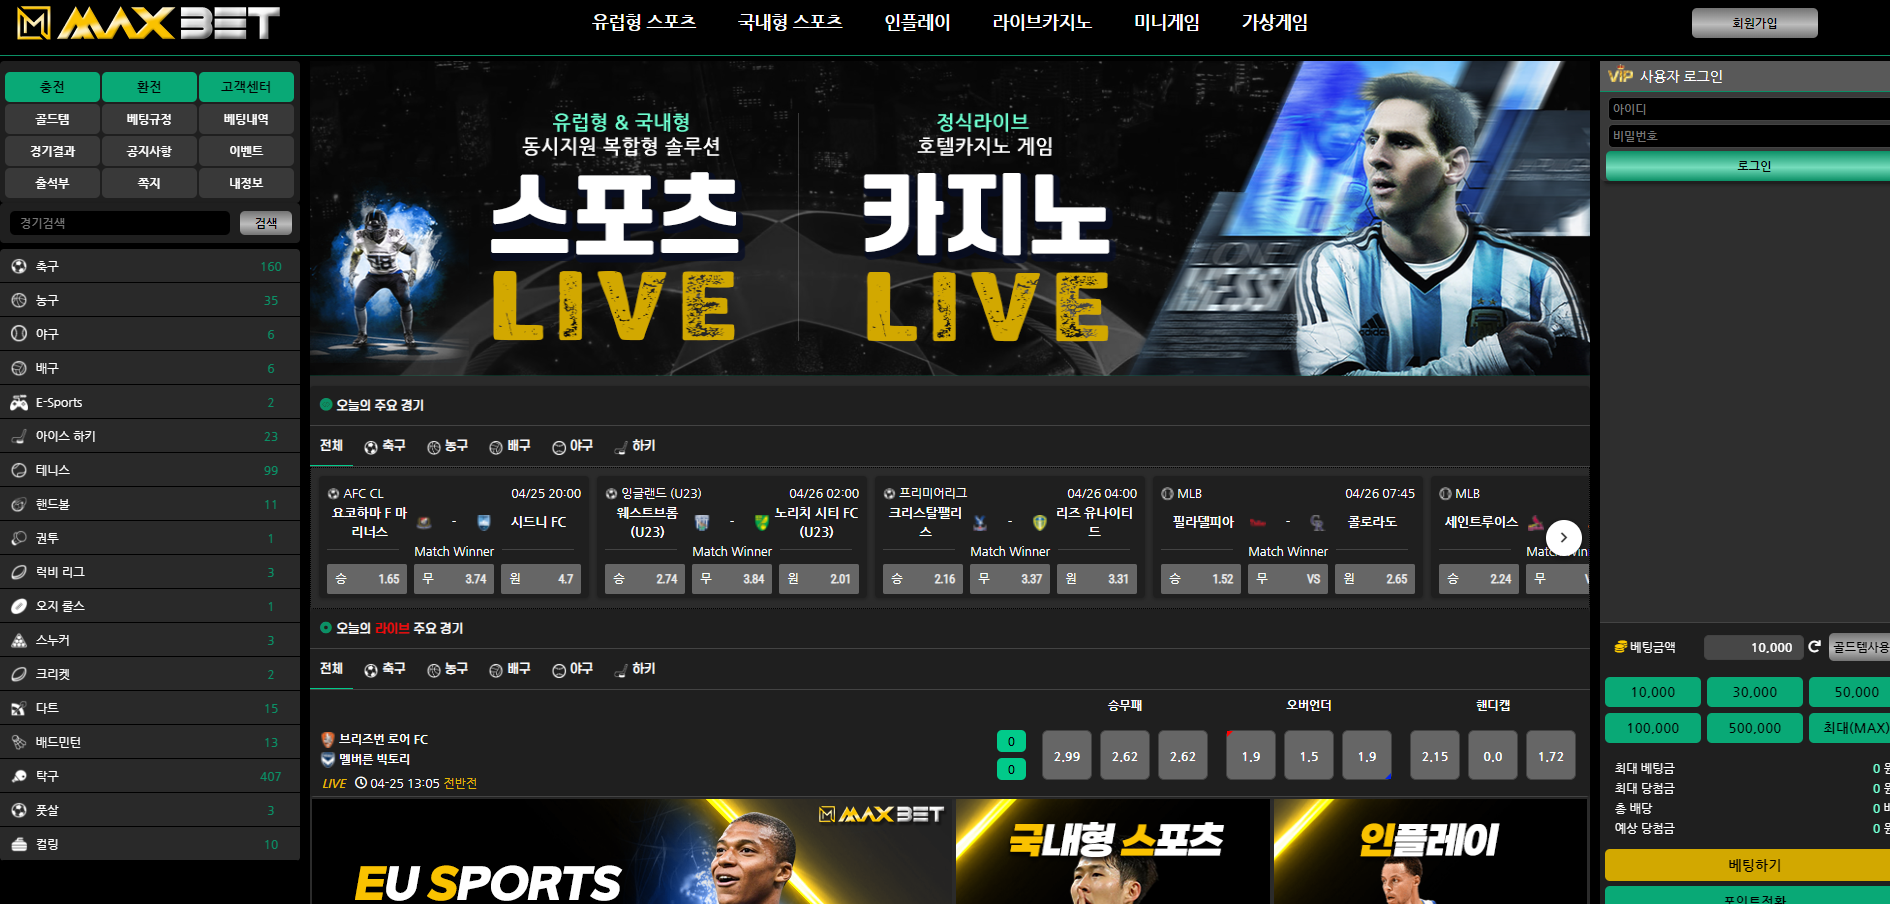Pick the 원 2.01 odds for 노리치 시티
This screenshot has width=1890, height=904.
pos(819,579)
